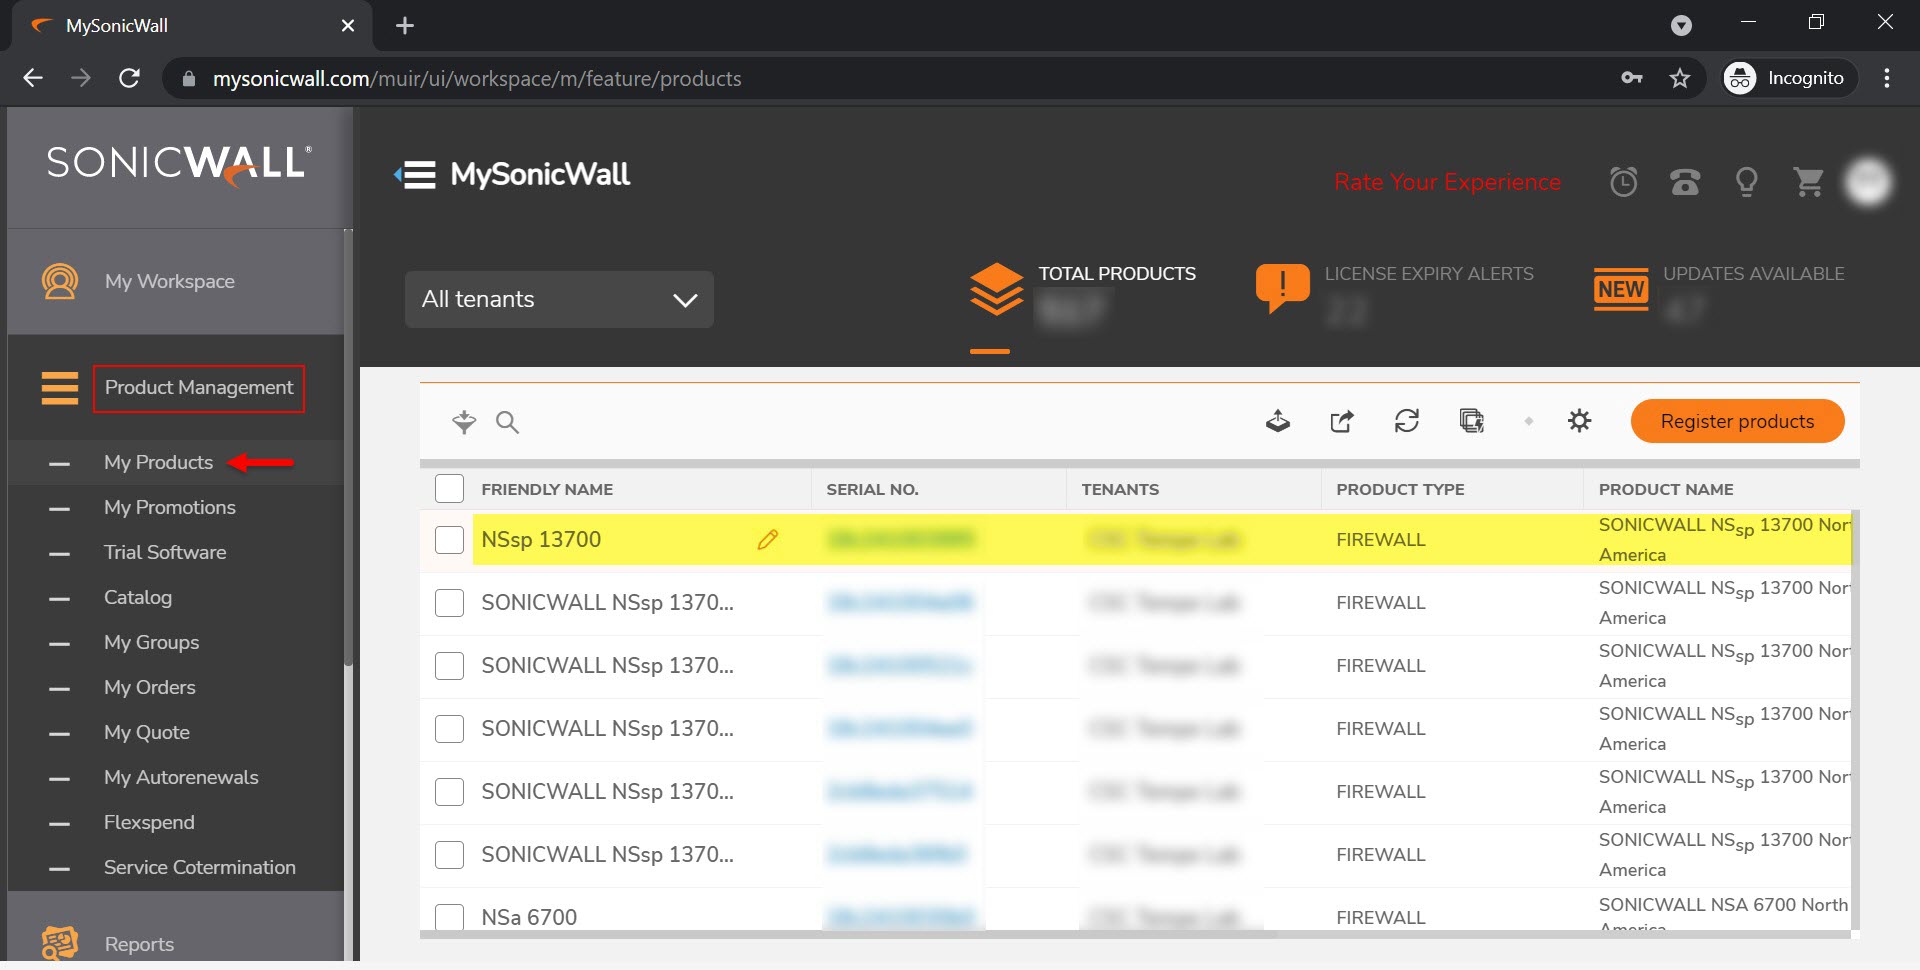Click the Serial No. column header
Viewport: 1920px width, 970px height.
[872, 489]
